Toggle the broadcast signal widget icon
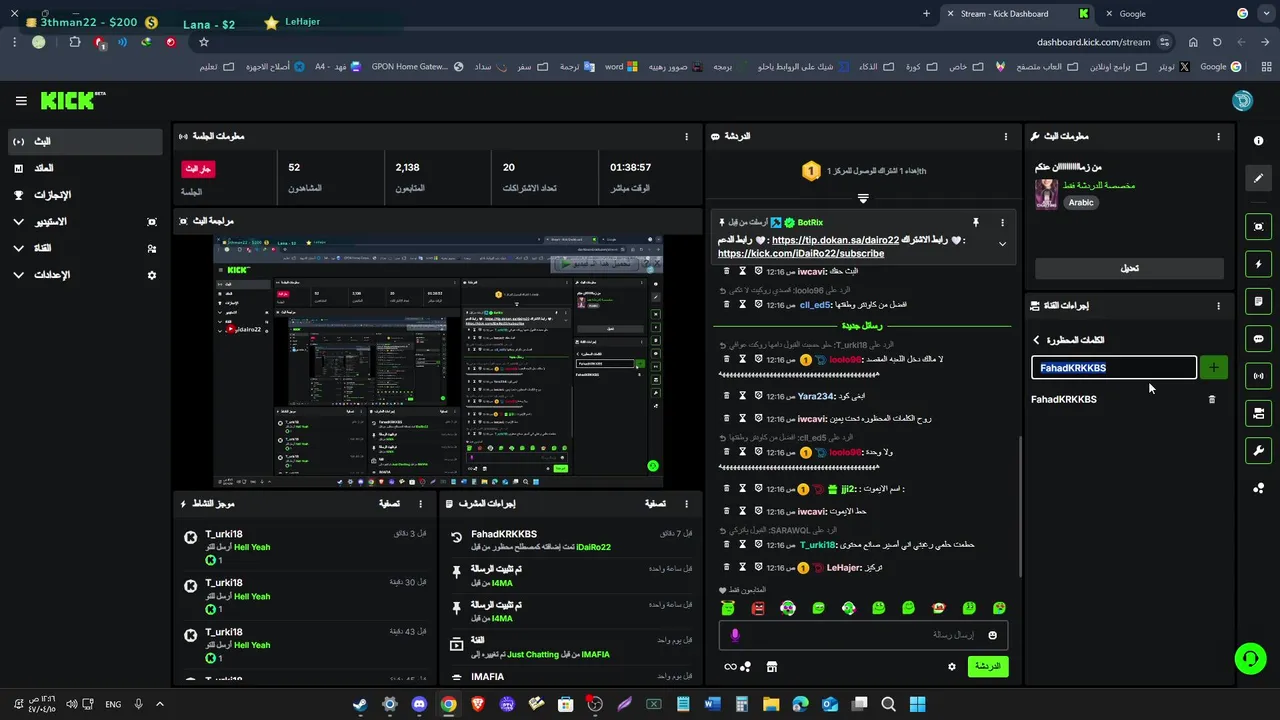1280x720 pixels. coord(1258,376)
